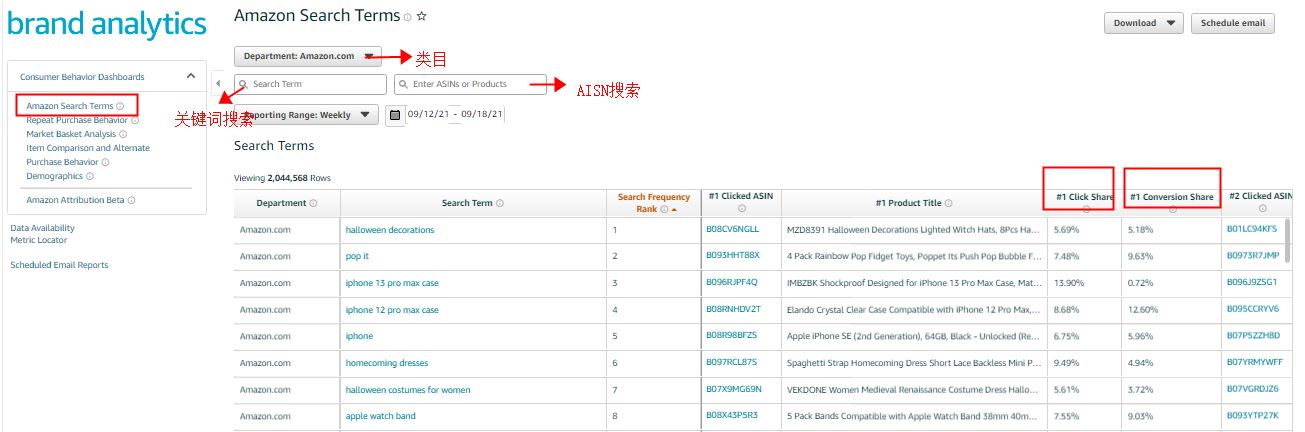Open ASIN B097RCL87S link

[732, 362]
